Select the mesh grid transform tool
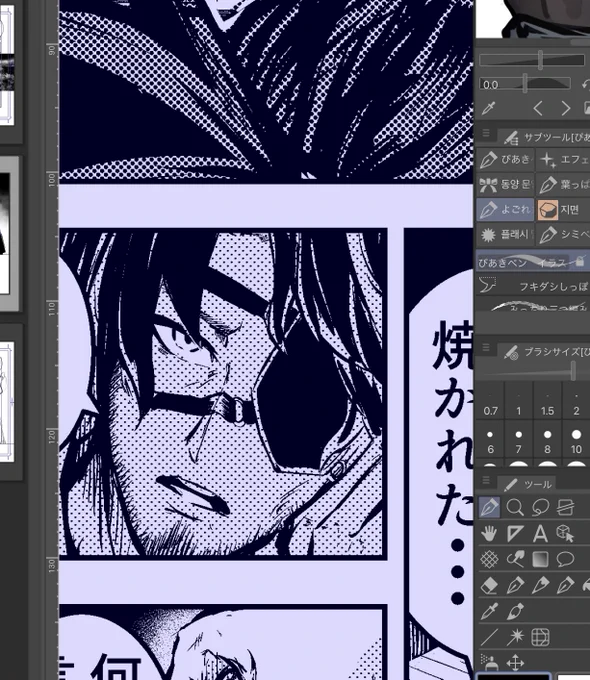The width and height of the screenshot is (590, 680). point(540,637)
